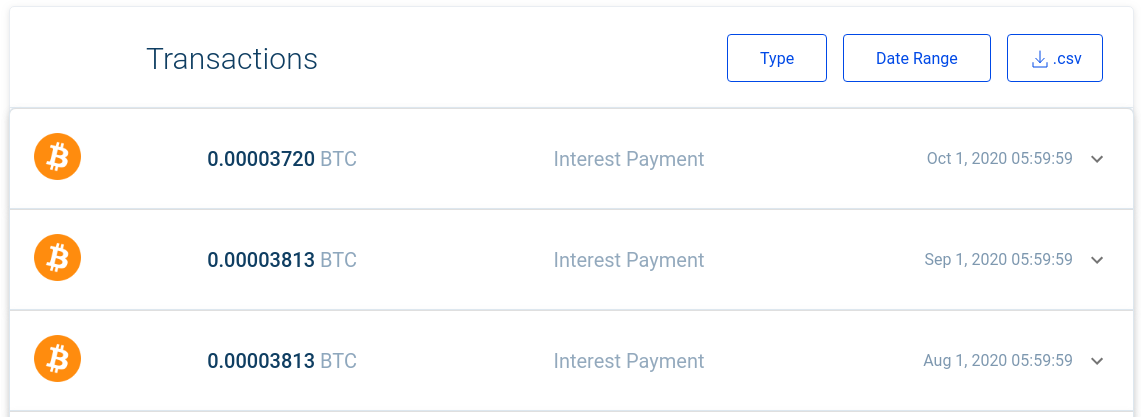
Task: Open the Type filter
Action: 776,58
